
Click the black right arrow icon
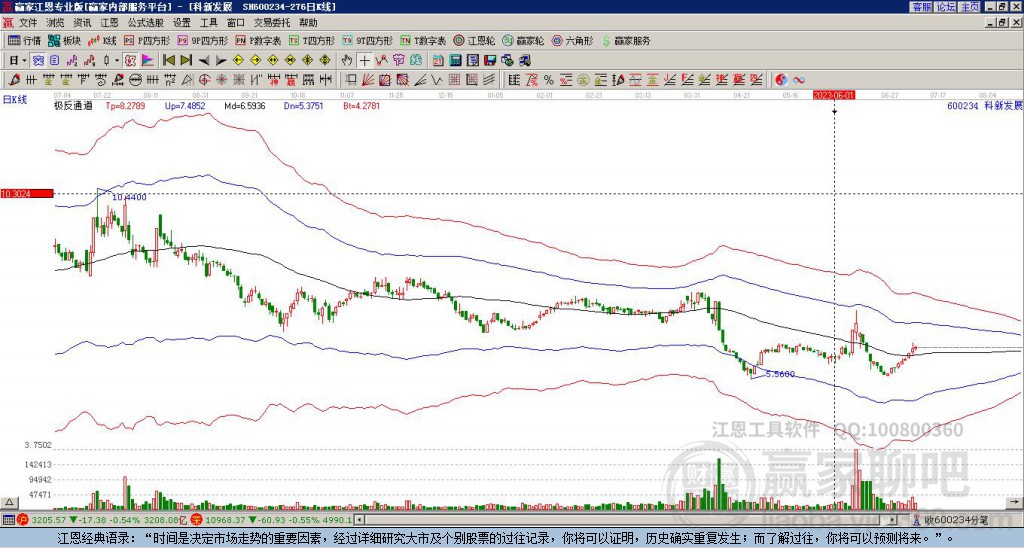[x=221, y=61]
